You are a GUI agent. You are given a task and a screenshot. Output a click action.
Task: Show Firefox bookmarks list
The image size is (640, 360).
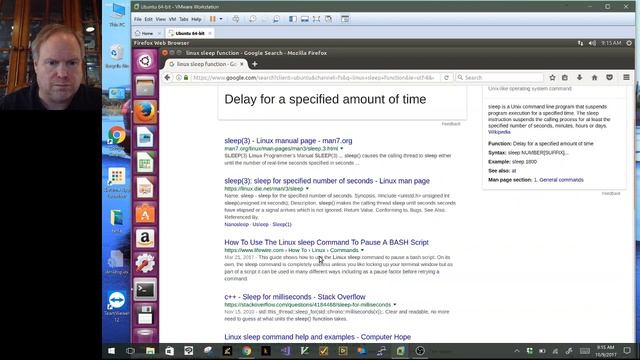pyautogui.click(x=565, y=78)
